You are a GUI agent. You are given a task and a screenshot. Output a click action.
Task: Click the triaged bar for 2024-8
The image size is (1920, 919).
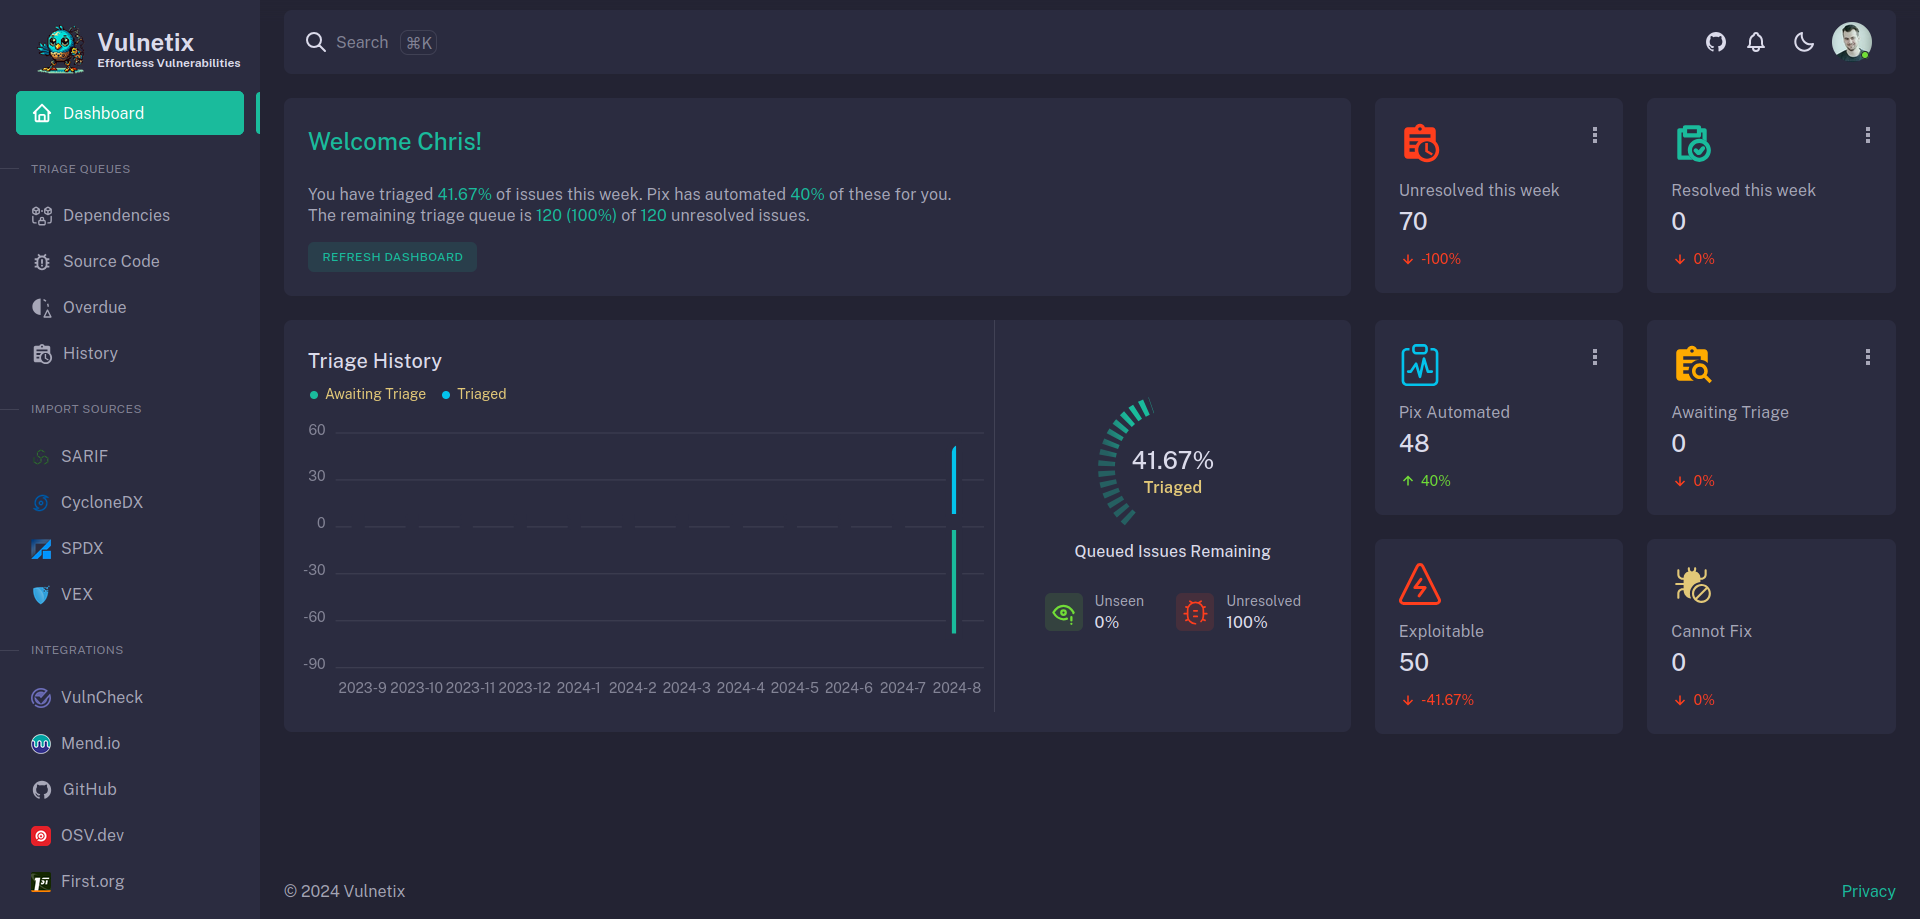954,480
